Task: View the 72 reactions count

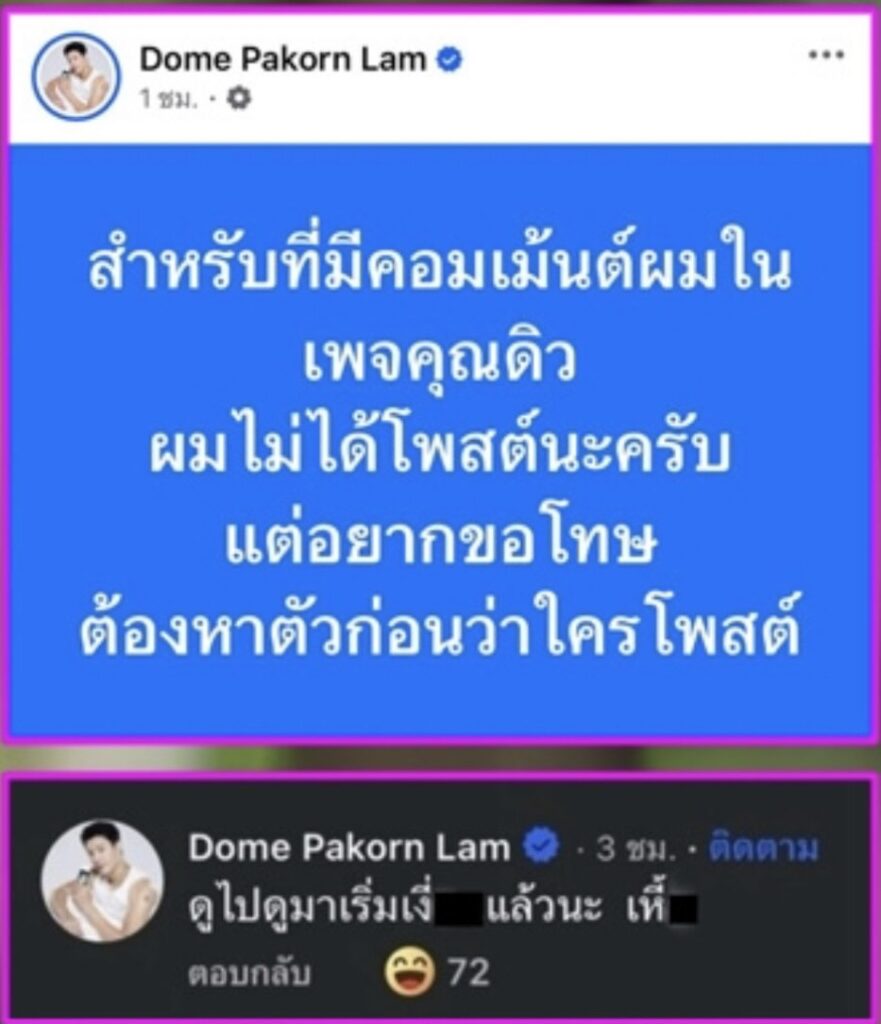Action: point(468,972)
